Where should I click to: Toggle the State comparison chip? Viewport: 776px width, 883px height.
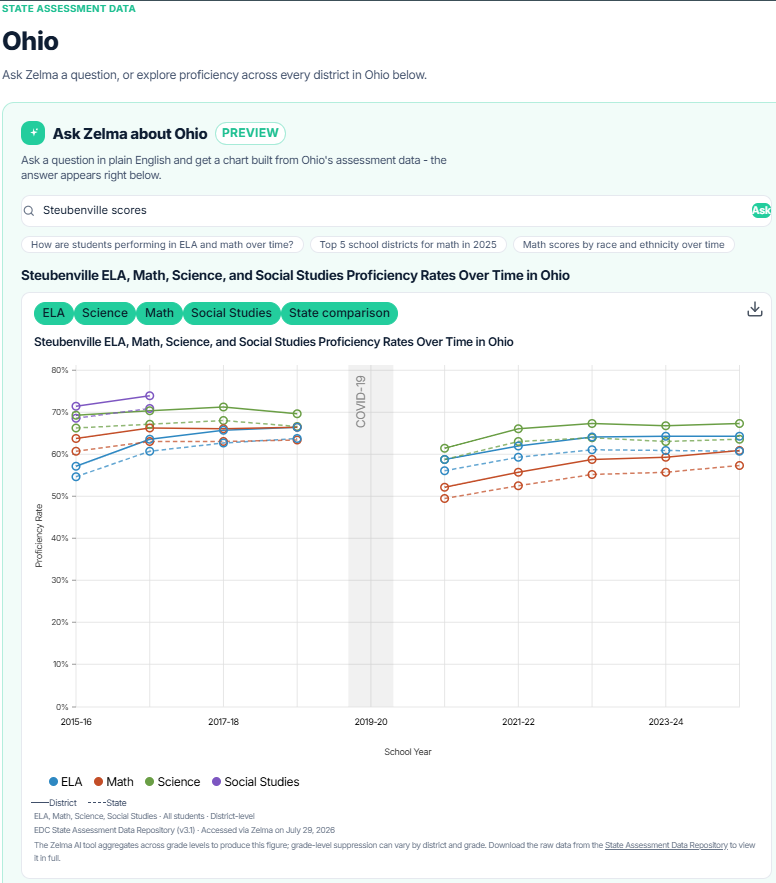click(339, 313)
